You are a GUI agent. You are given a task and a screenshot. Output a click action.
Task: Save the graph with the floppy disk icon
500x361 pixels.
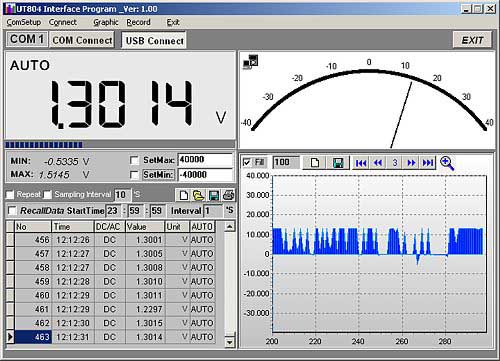click(x=338, y=163)
